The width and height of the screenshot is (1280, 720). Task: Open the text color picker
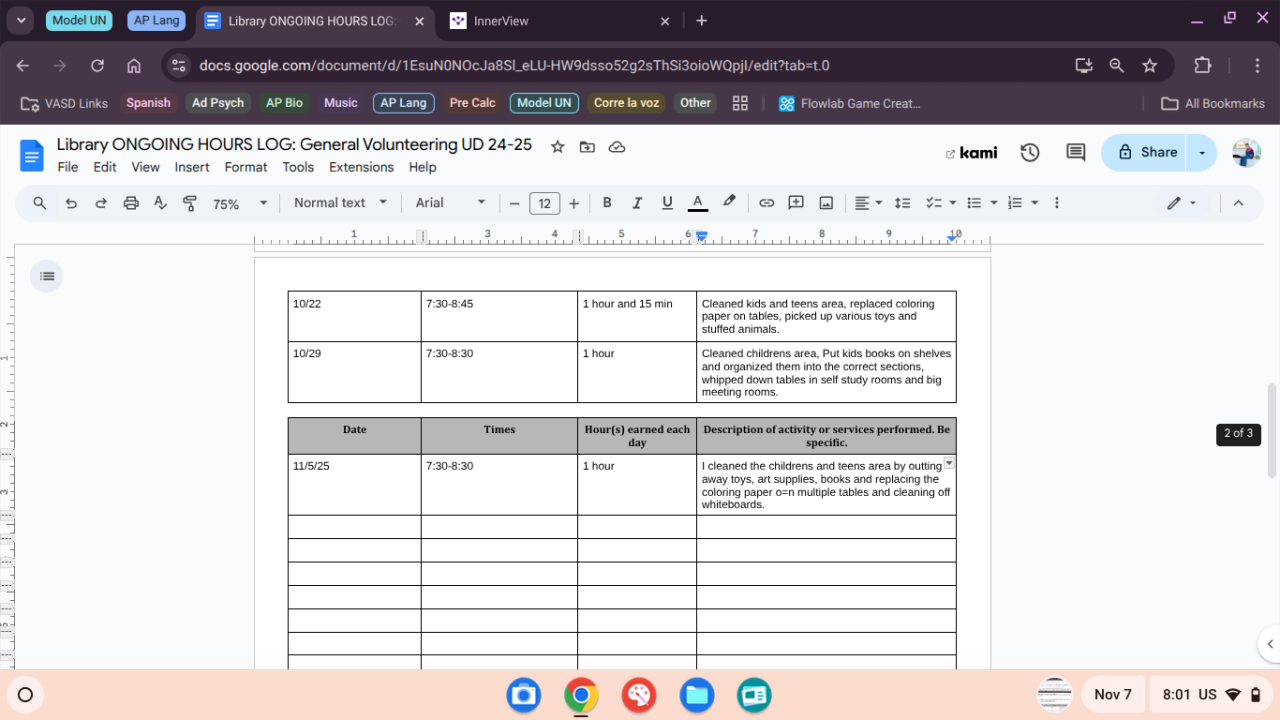click(x=698, y=203)
